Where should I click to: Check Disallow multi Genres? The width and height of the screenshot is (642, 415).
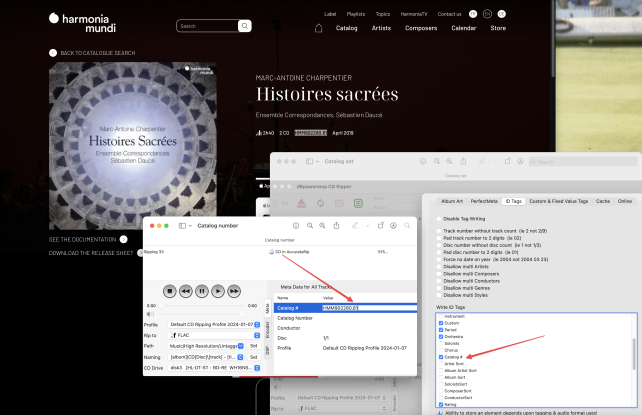[x=439, y=288]
